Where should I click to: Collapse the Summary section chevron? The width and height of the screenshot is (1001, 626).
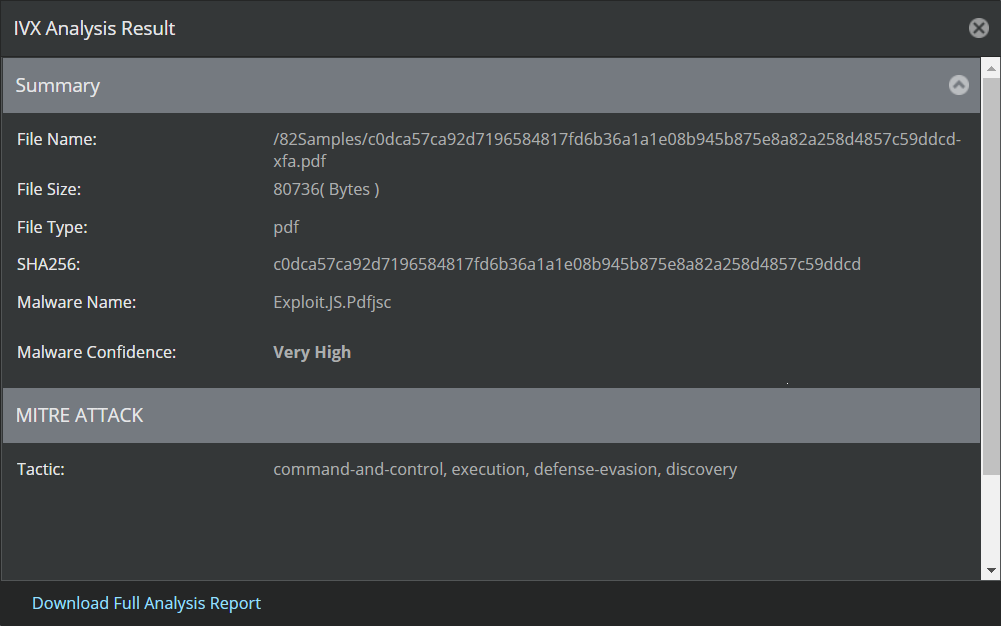958,85
